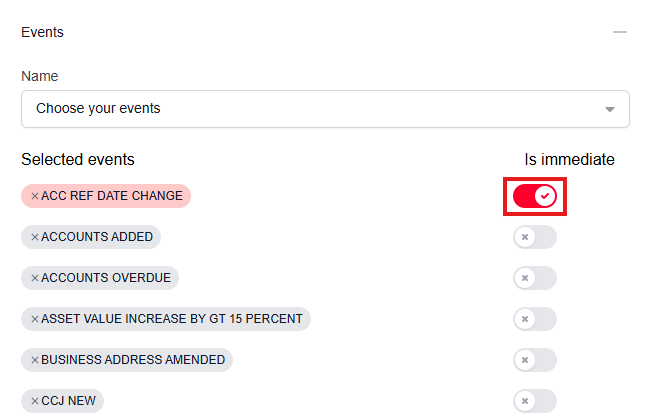This screenshot has width=650, height=420.
Task: Enable immediate toggle for ACCOUNTS OVERDUE
Action: point(534,278)
